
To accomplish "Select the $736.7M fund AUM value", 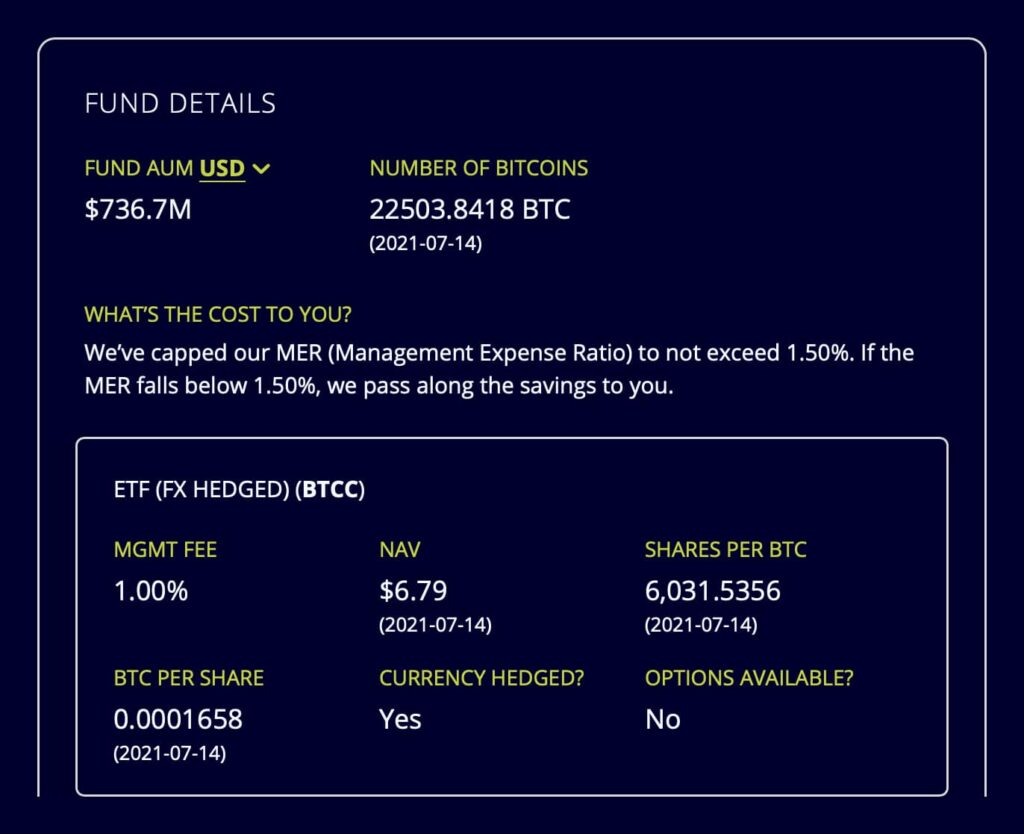I will (138, 210).
